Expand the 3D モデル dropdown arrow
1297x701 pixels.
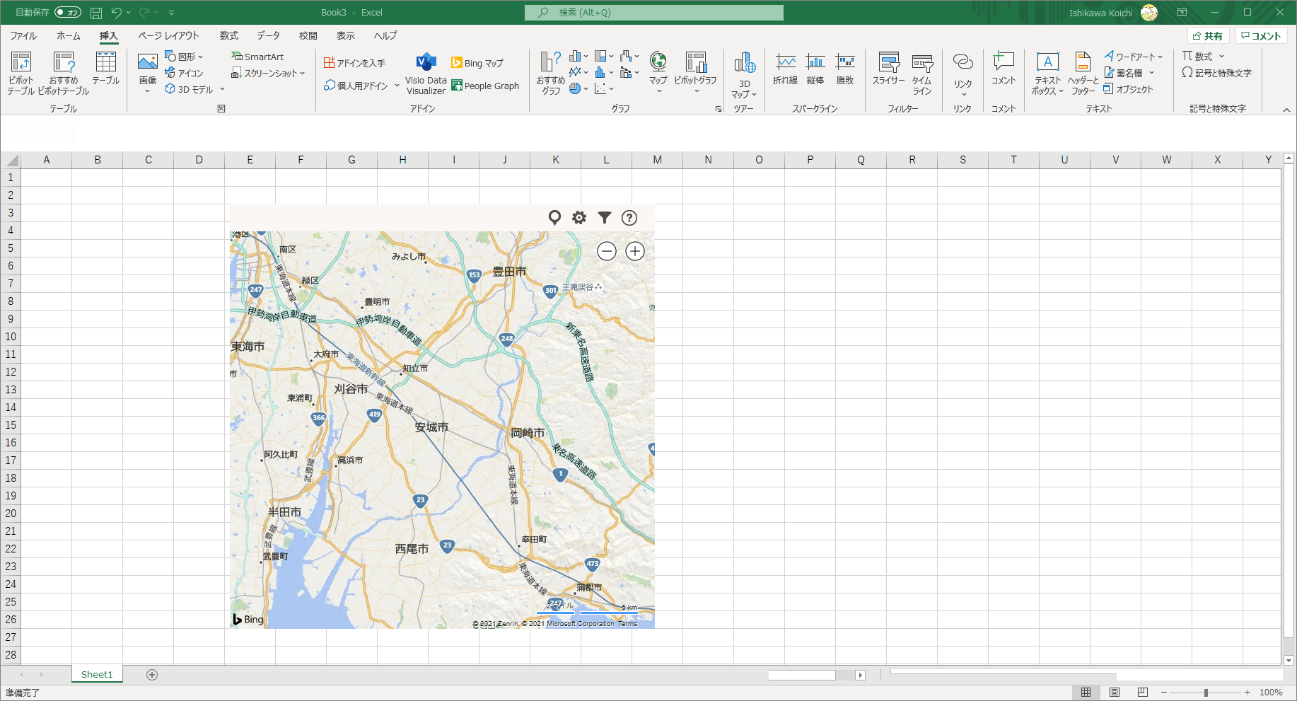(x=221, y=89)
